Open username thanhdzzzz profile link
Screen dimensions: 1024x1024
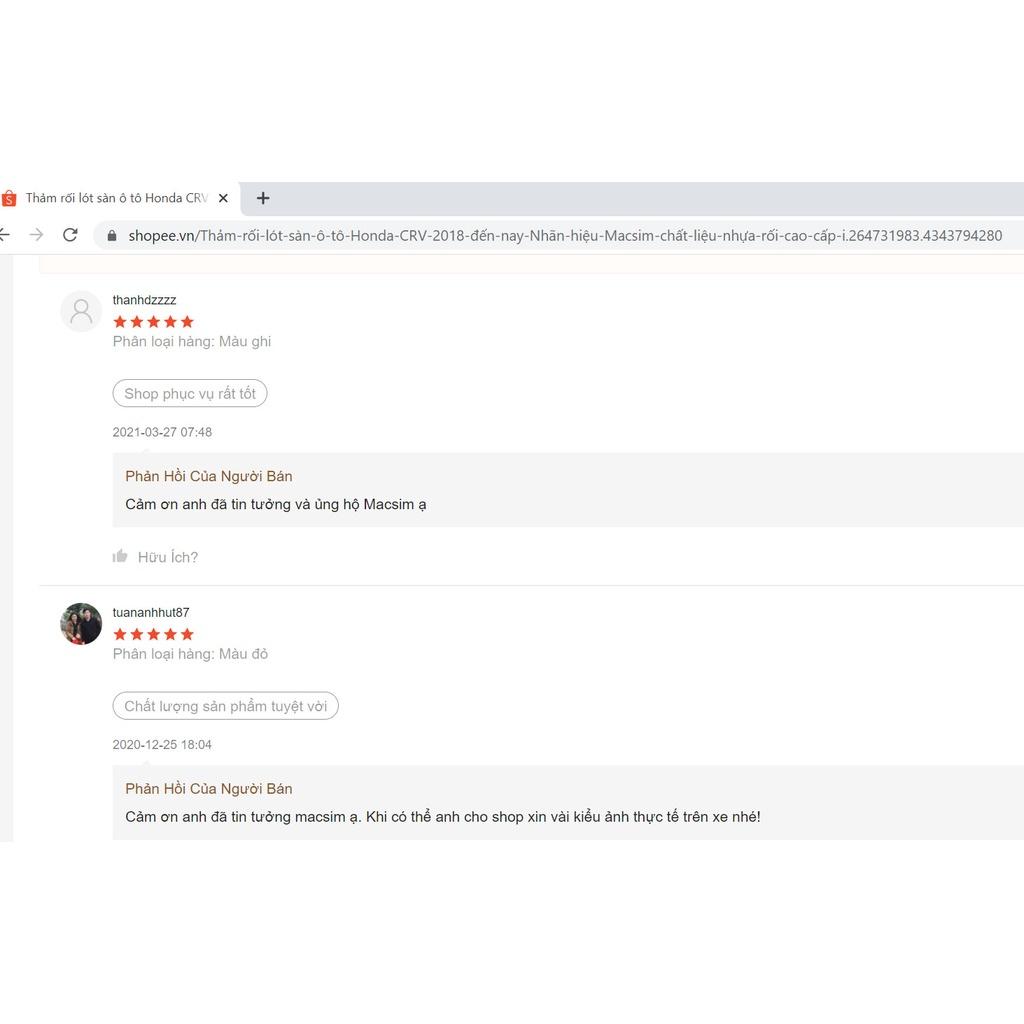point(144,300)
